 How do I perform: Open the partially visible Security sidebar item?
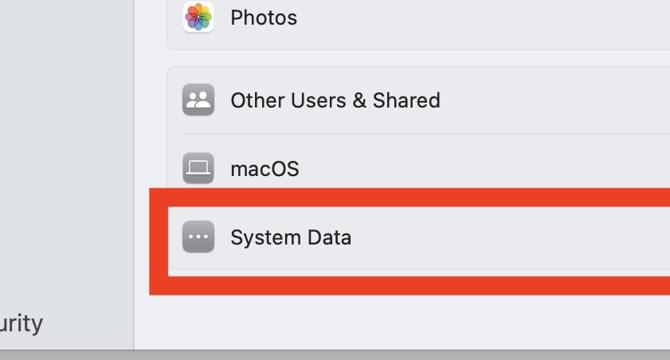pyautogui.click(x=21, y=324)
